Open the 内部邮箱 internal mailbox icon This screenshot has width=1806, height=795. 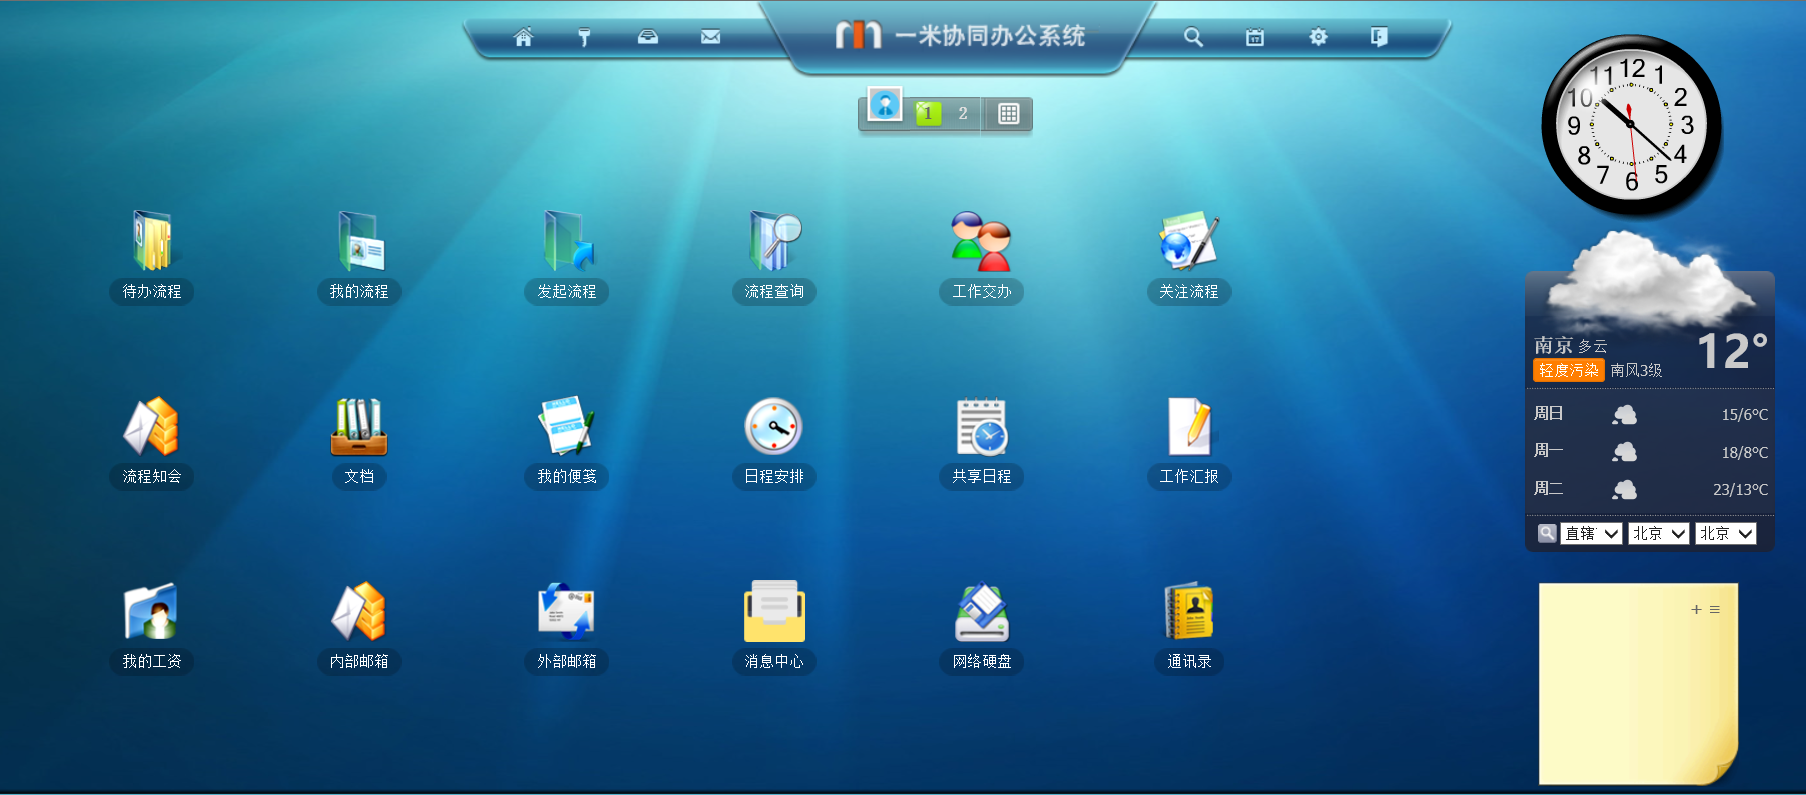point(359,612)
